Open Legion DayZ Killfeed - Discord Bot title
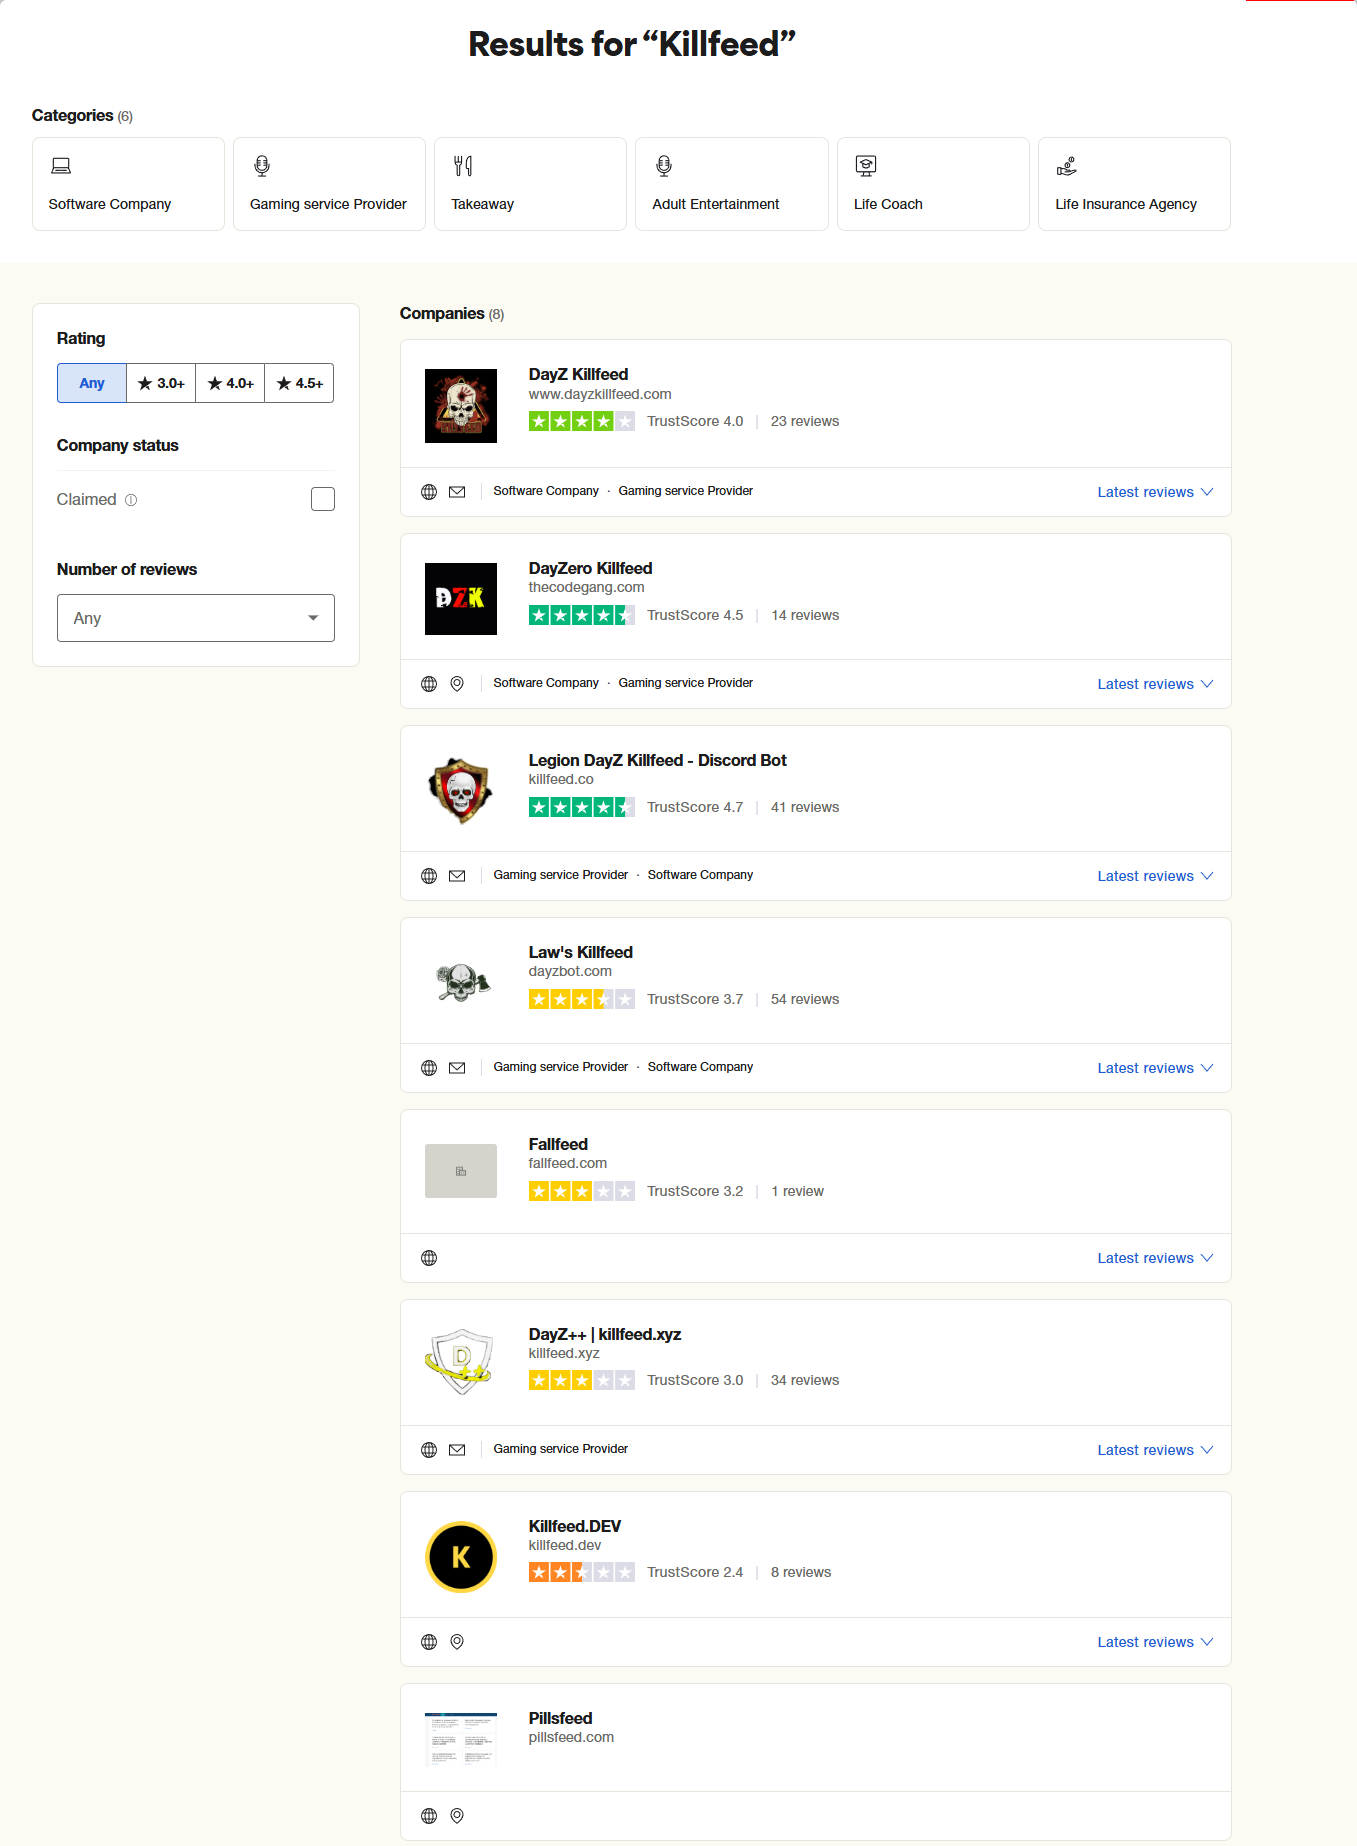The image size is (1357, 1846). [x=658, y=760]
